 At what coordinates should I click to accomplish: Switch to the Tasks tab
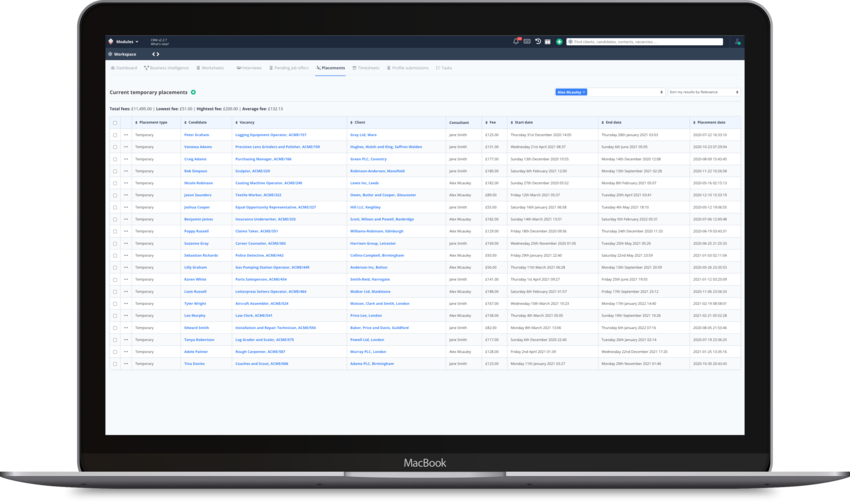(444, 68)
